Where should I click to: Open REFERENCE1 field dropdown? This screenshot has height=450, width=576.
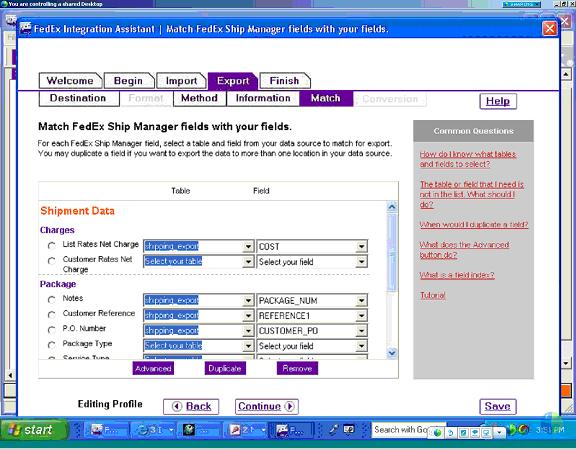tap(361, 316)
